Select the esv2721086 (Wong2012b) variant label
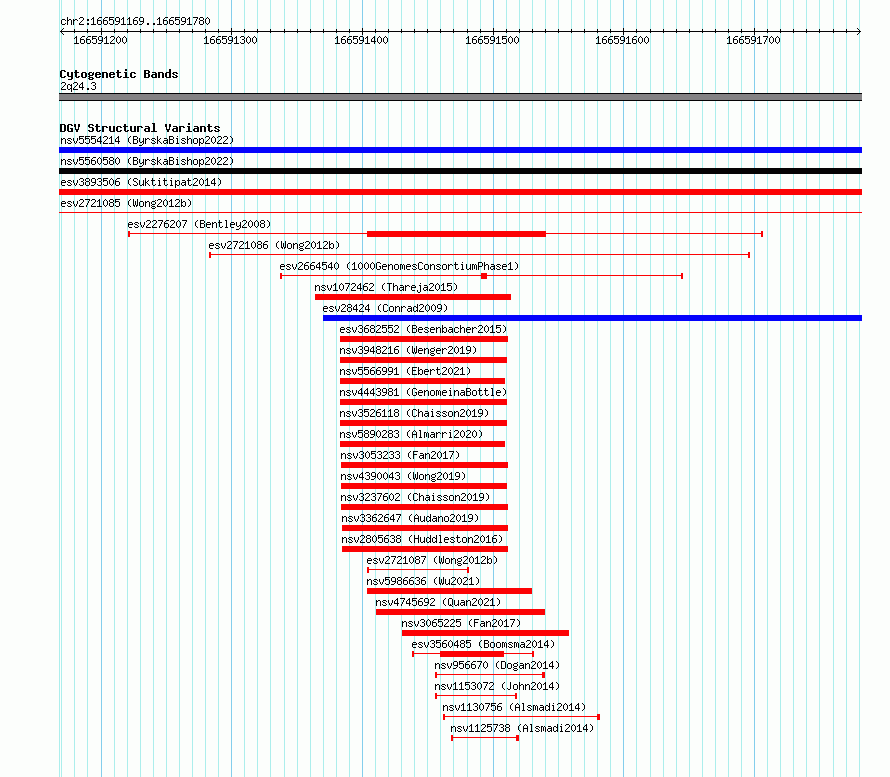Image resolution: width=890 pixels, height=777 pixels. click(274, 245)
